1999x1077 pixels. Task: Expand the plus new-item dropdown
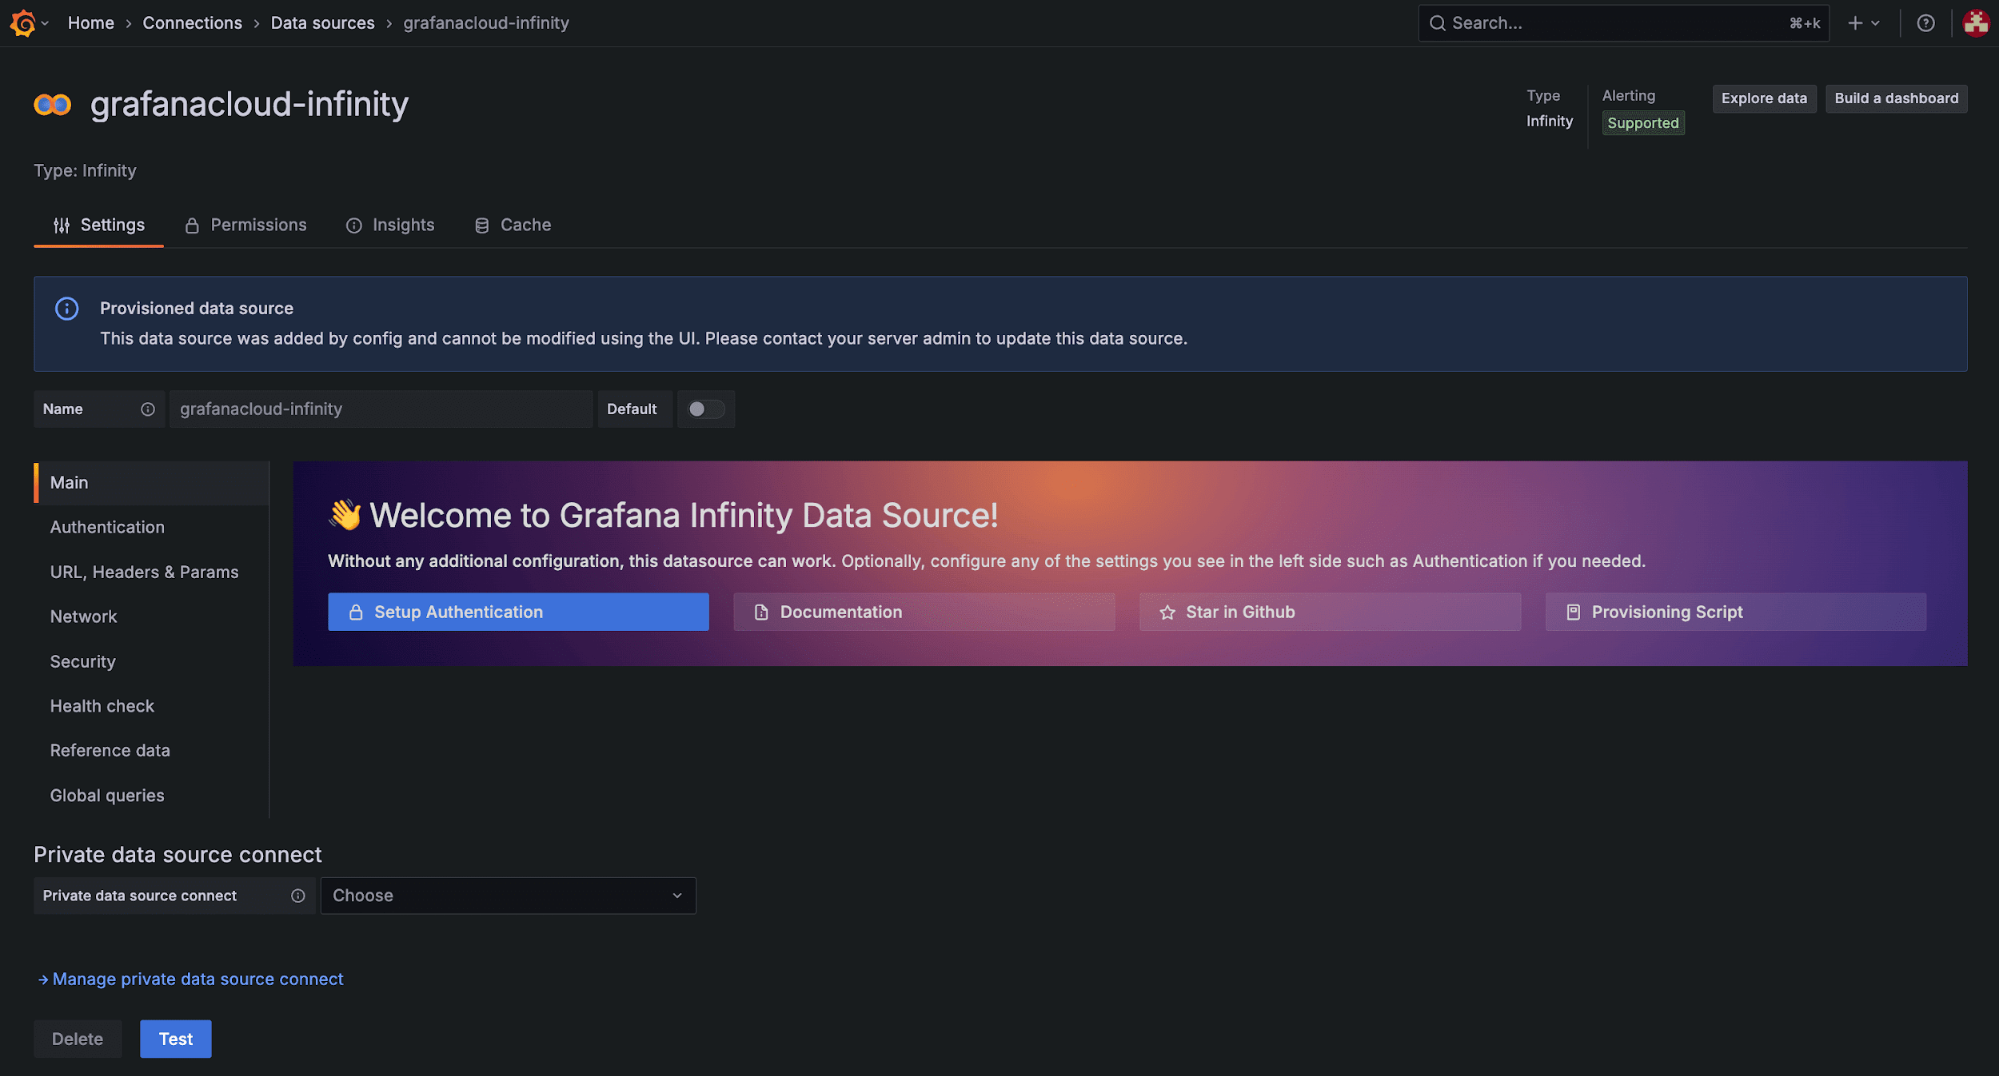pos(1863,23)
